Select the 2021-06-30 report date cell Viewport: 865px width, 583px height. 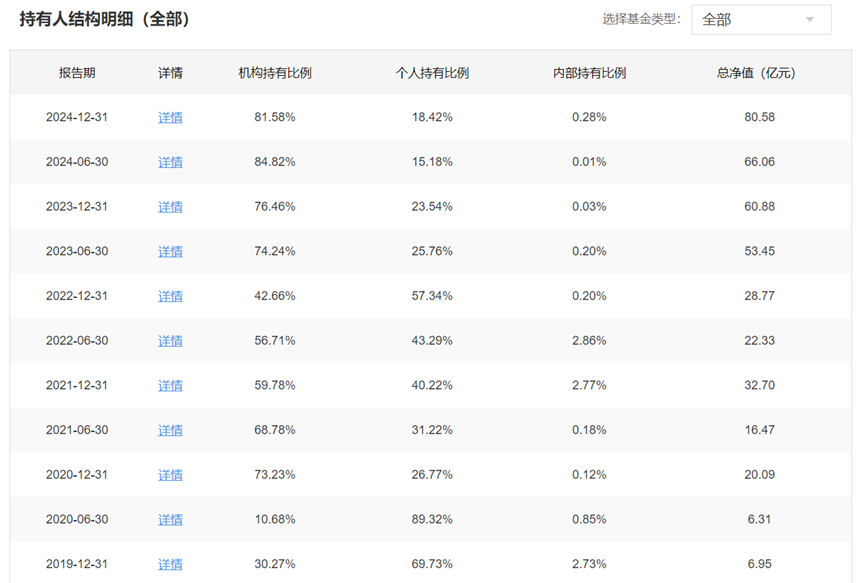[77, 430]
